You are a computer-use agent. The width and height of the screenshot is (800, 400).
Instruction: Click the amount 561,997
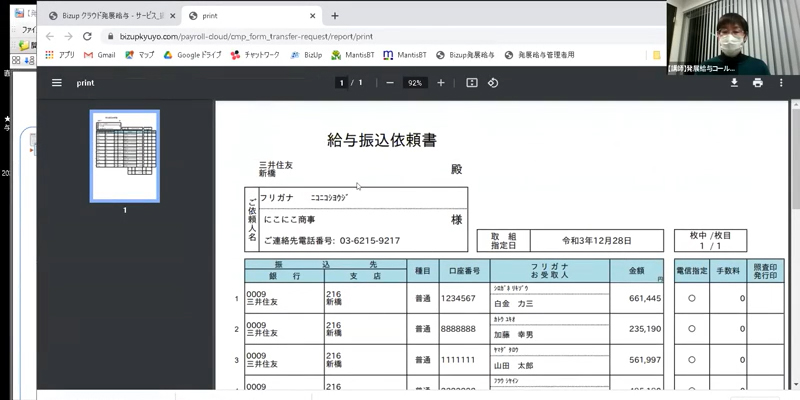(645, 360)
